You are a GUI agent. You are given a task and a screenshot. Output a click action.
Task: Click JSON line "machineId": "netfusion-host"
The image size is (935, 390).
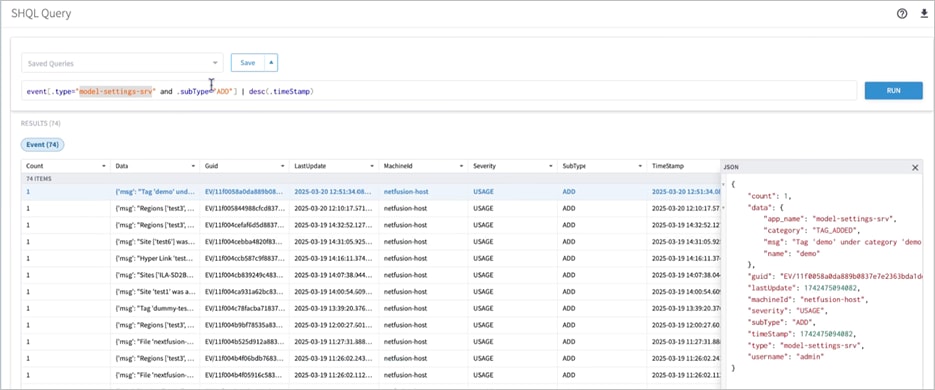807,299
